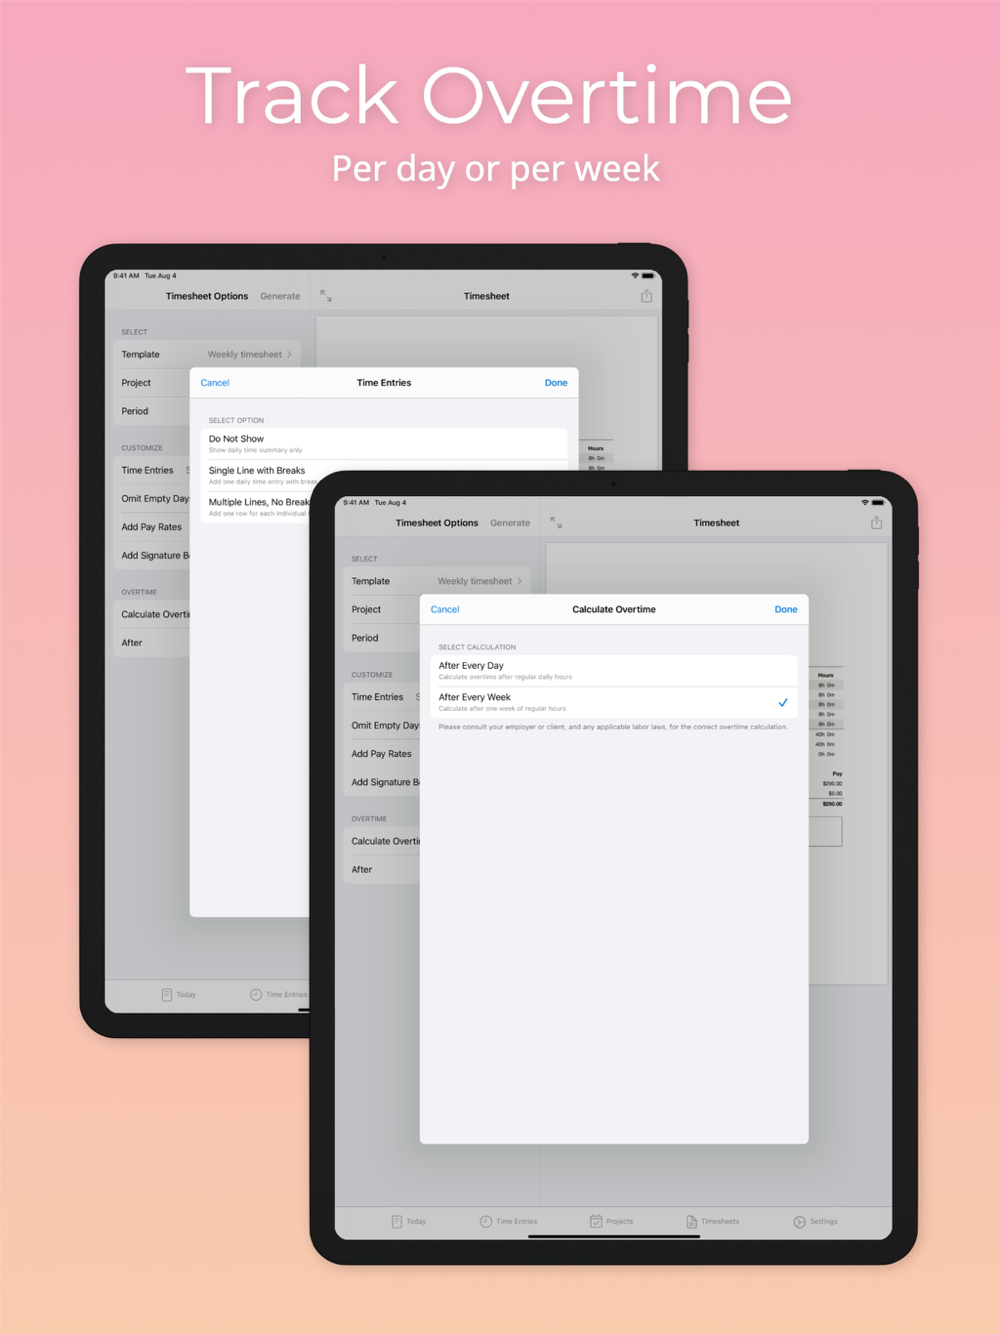This screenshot has height=1334, width=1000.
Task: Tap Time Entries row on front iPad
Action: click(382, 697)
